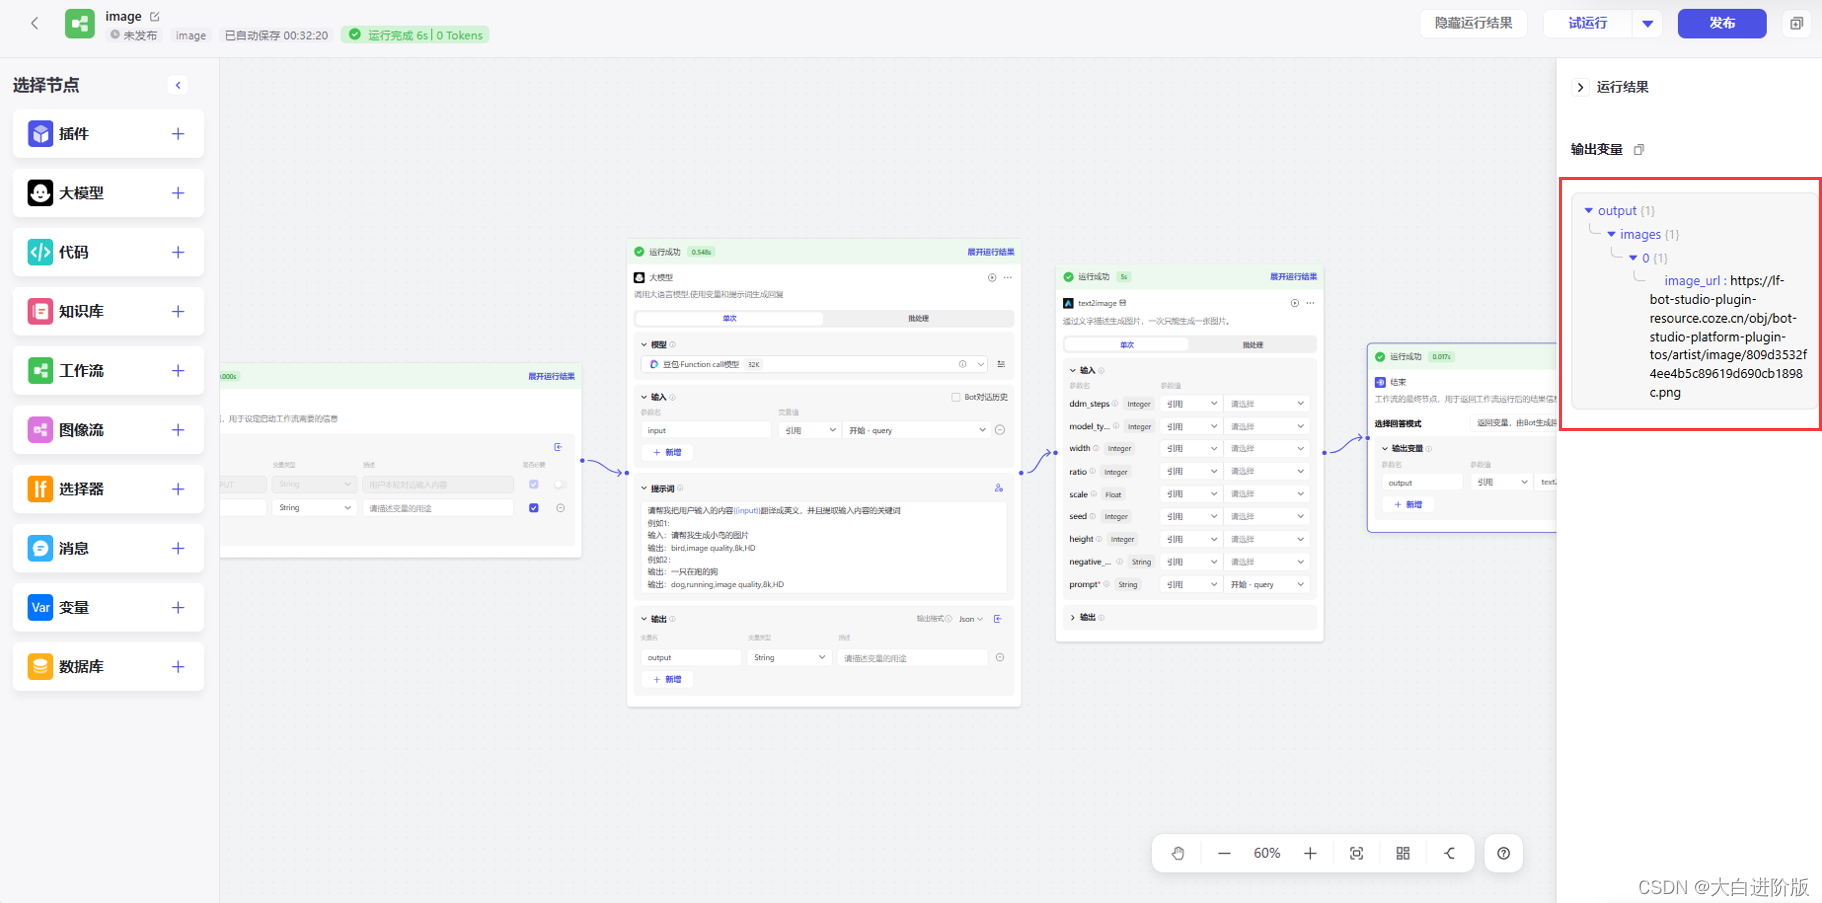Viewport: 1822px width, 903px height.
Task: Enable the Bot对话历史 checkbox
Action: 956,397
